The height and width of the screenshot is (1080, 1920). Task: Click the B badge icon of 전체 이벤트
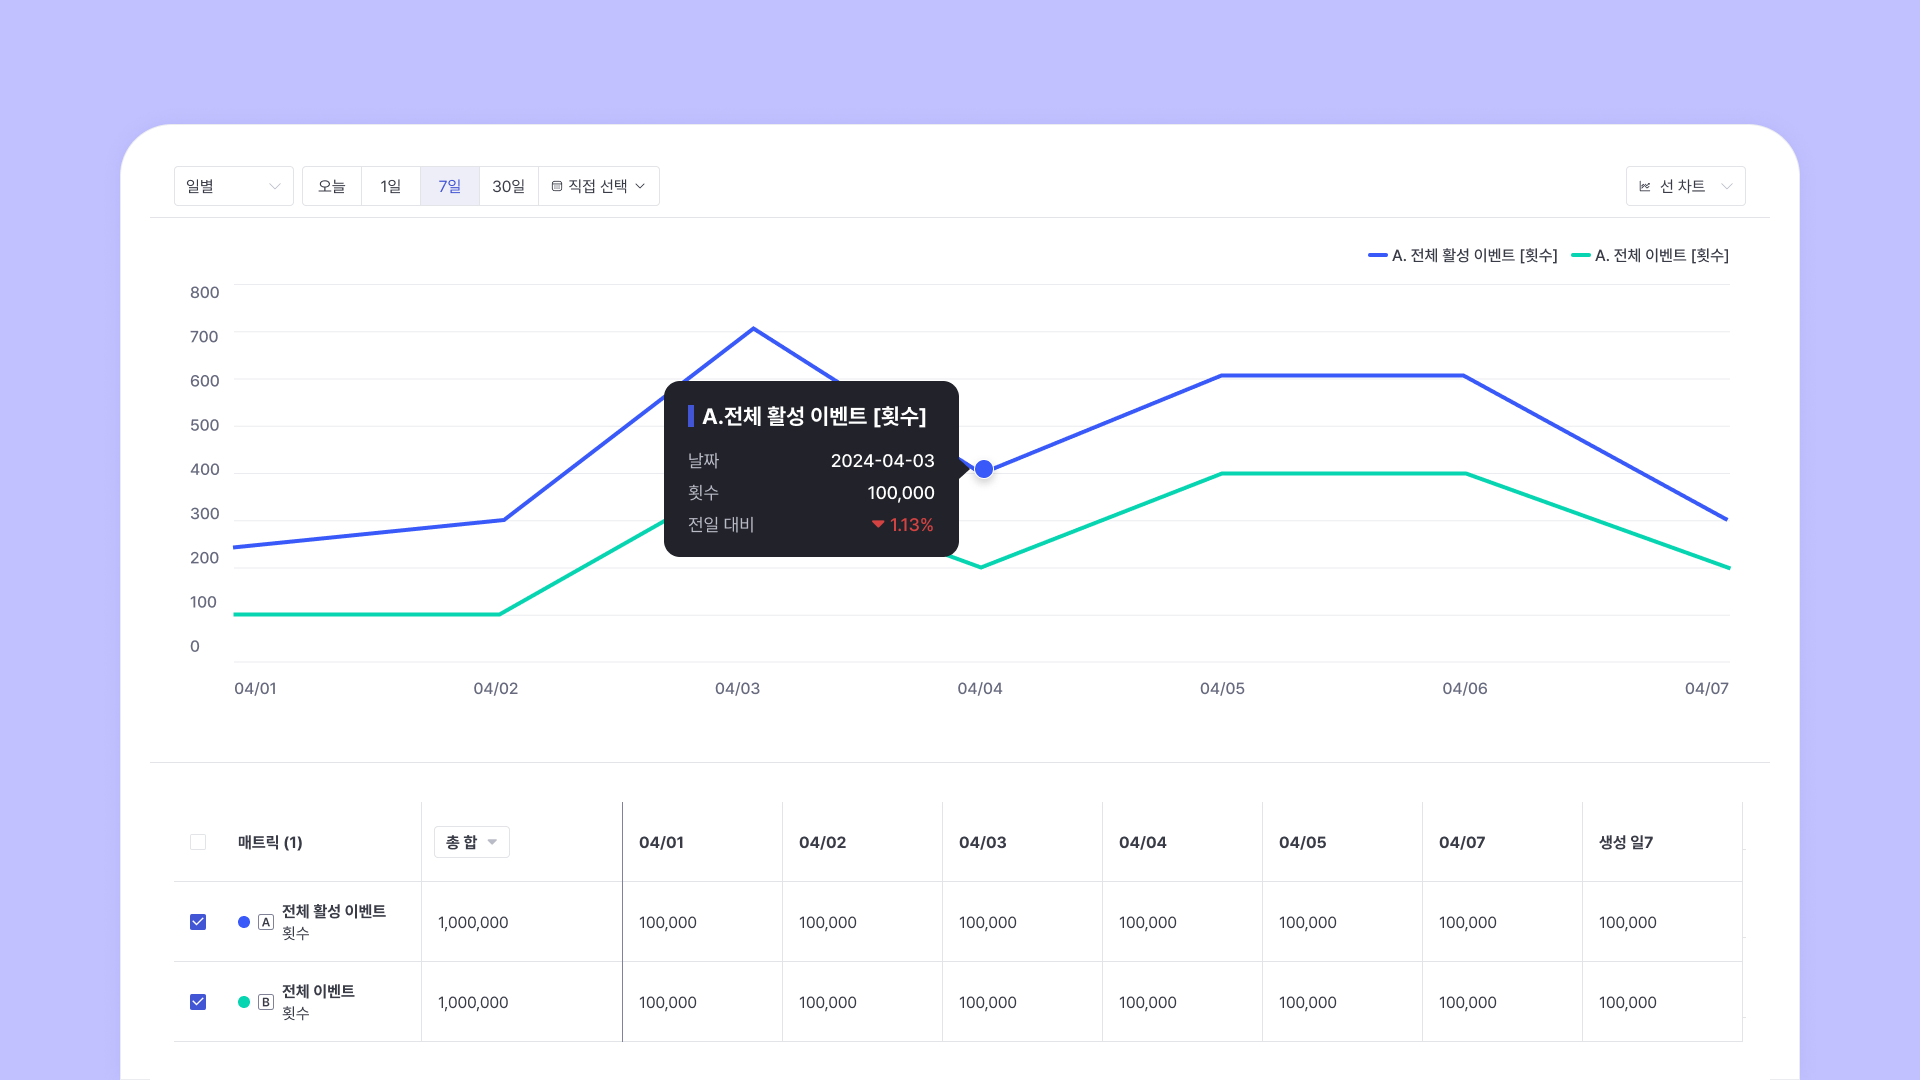[266, 1002]
